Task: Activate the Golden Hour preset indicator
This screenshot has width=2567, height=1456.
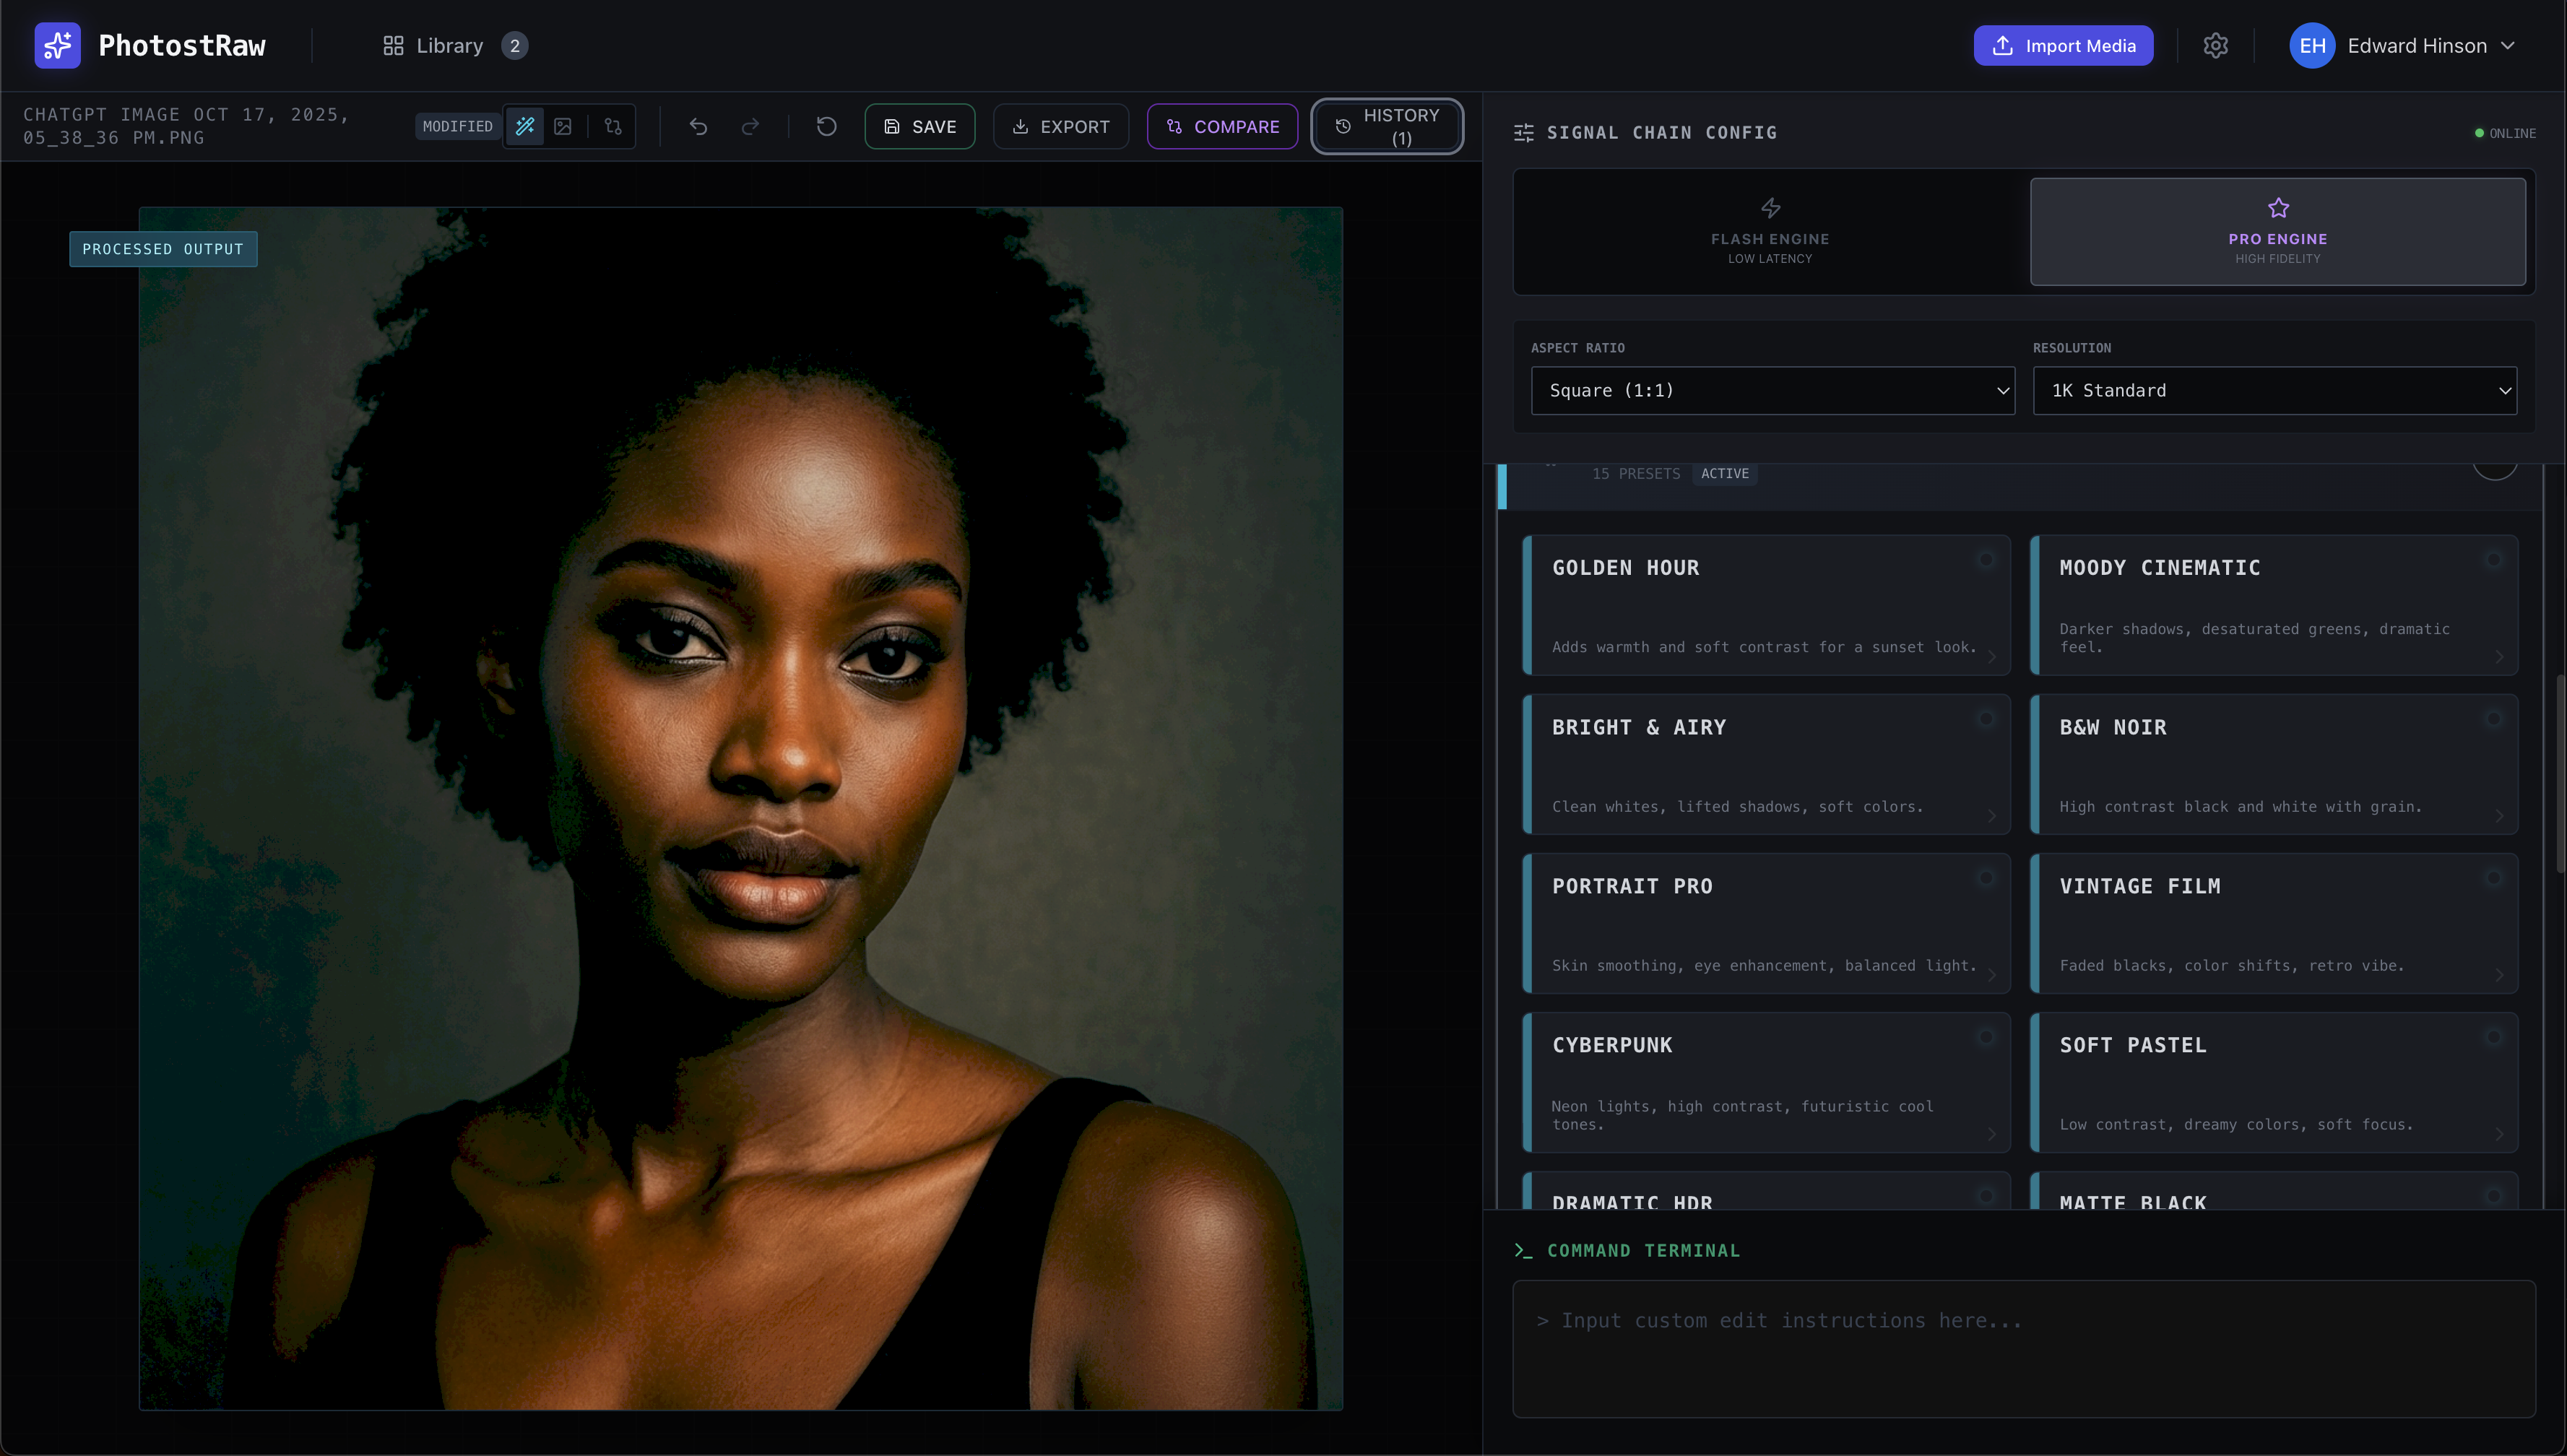Action: point(1985,559)
